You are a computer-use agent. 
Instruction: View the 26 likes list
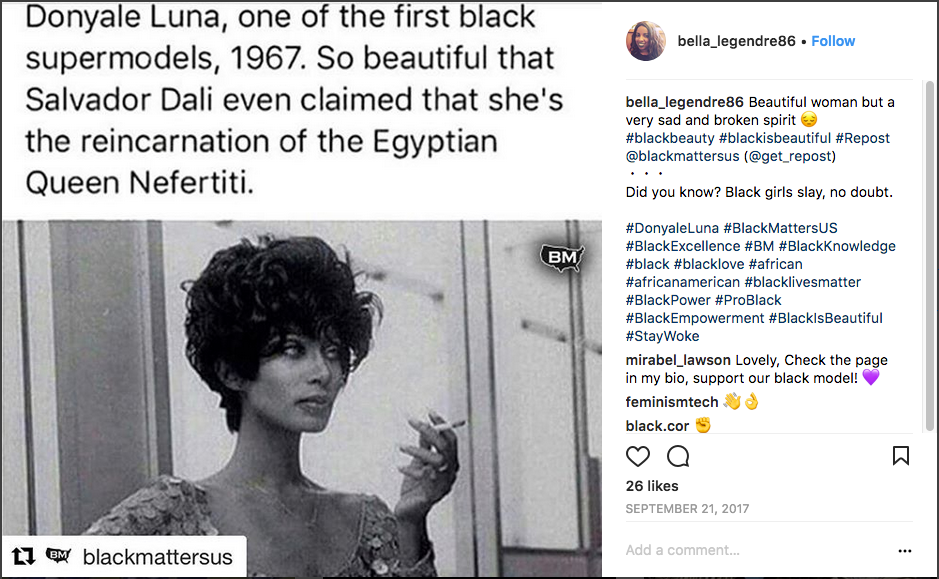[x=652, y=486]
